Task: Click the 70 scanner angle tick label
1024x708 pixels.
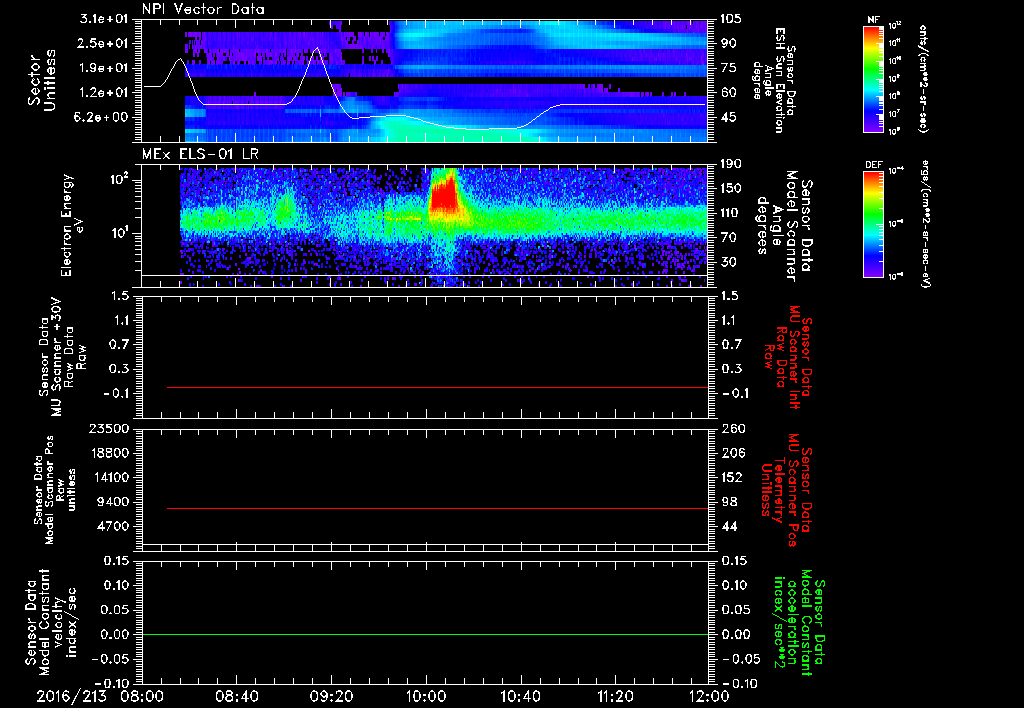Action: [x=728, y=238]
